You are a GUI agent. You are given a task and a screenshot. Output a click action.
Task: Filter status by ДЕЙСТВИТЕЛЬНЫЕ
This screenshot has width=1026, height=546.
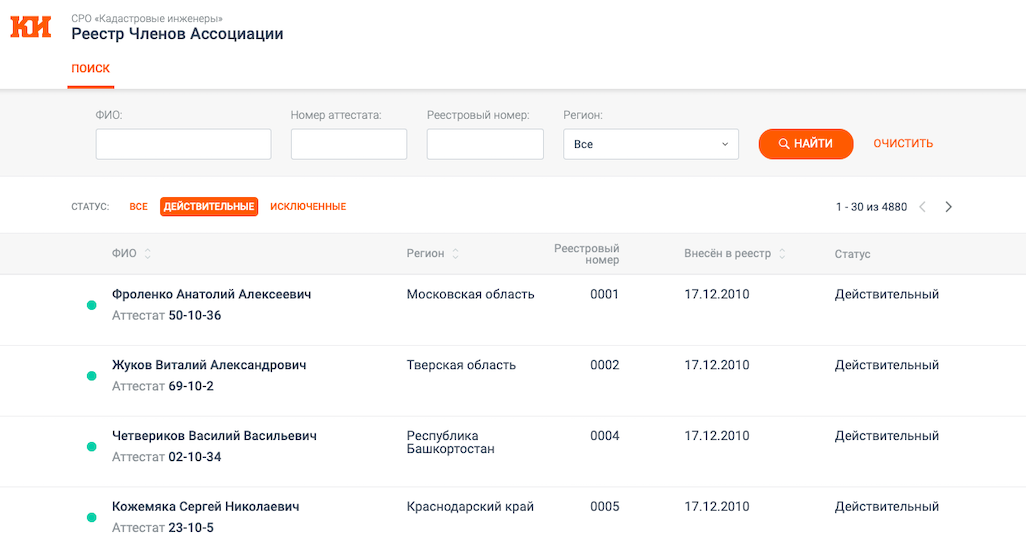pyautogui.click(x=209, y=207)
